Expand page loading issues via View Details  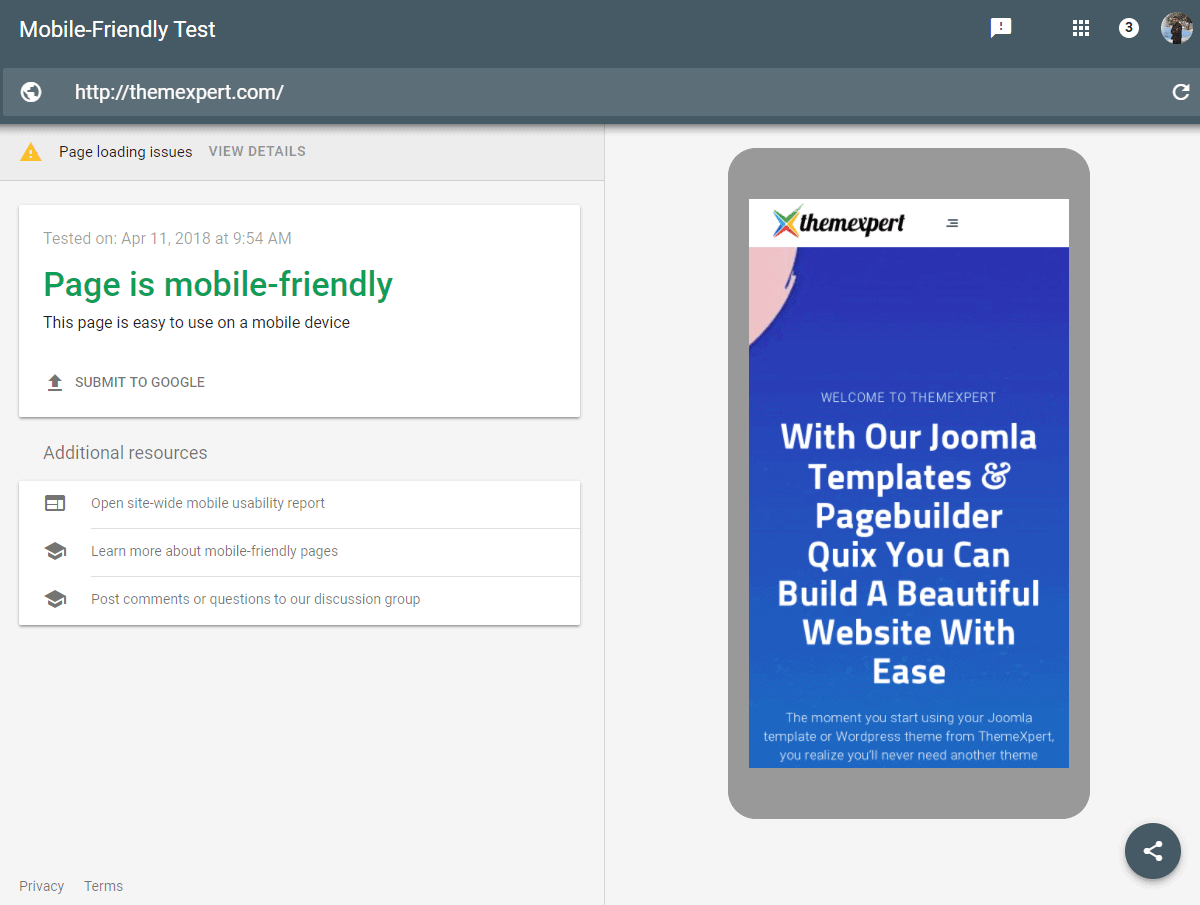pyautogui.click(x=257, y=152)
